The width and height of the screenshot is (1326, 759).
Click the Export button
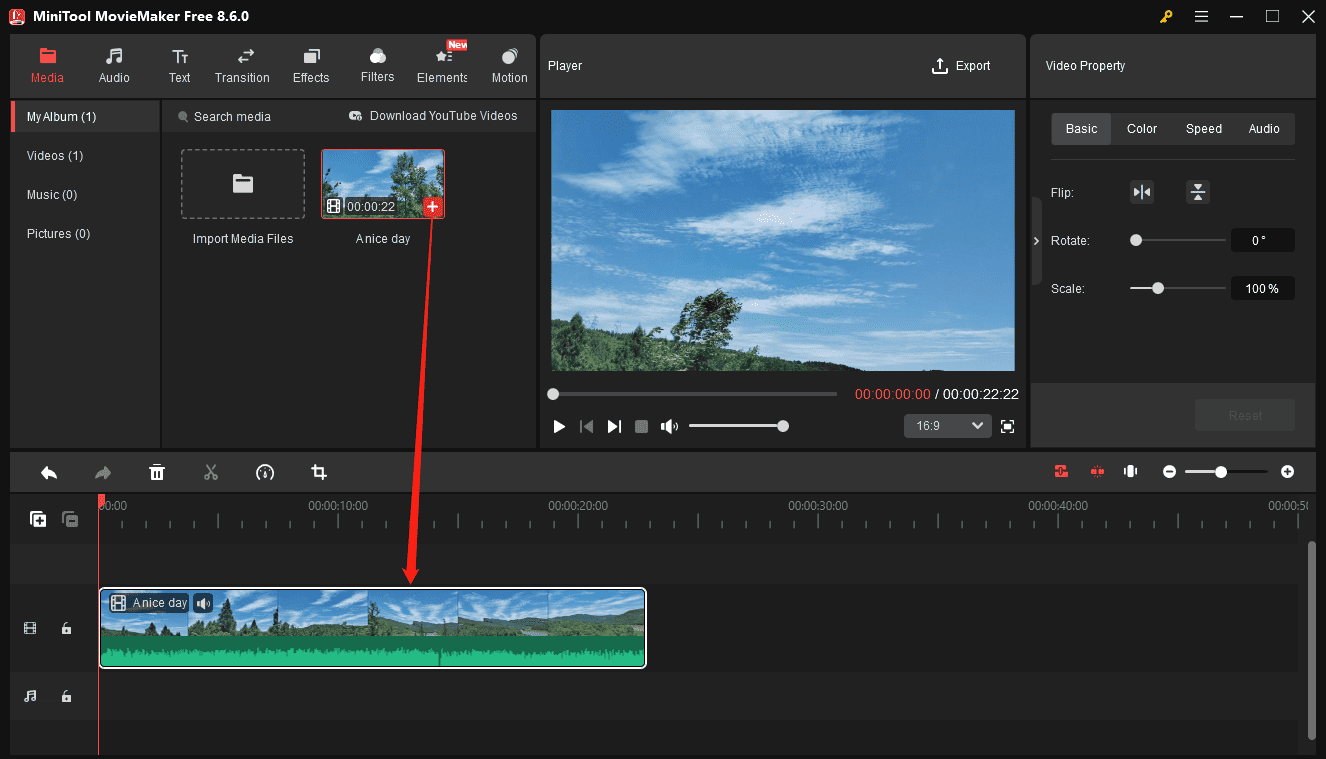tap(961, 65)
